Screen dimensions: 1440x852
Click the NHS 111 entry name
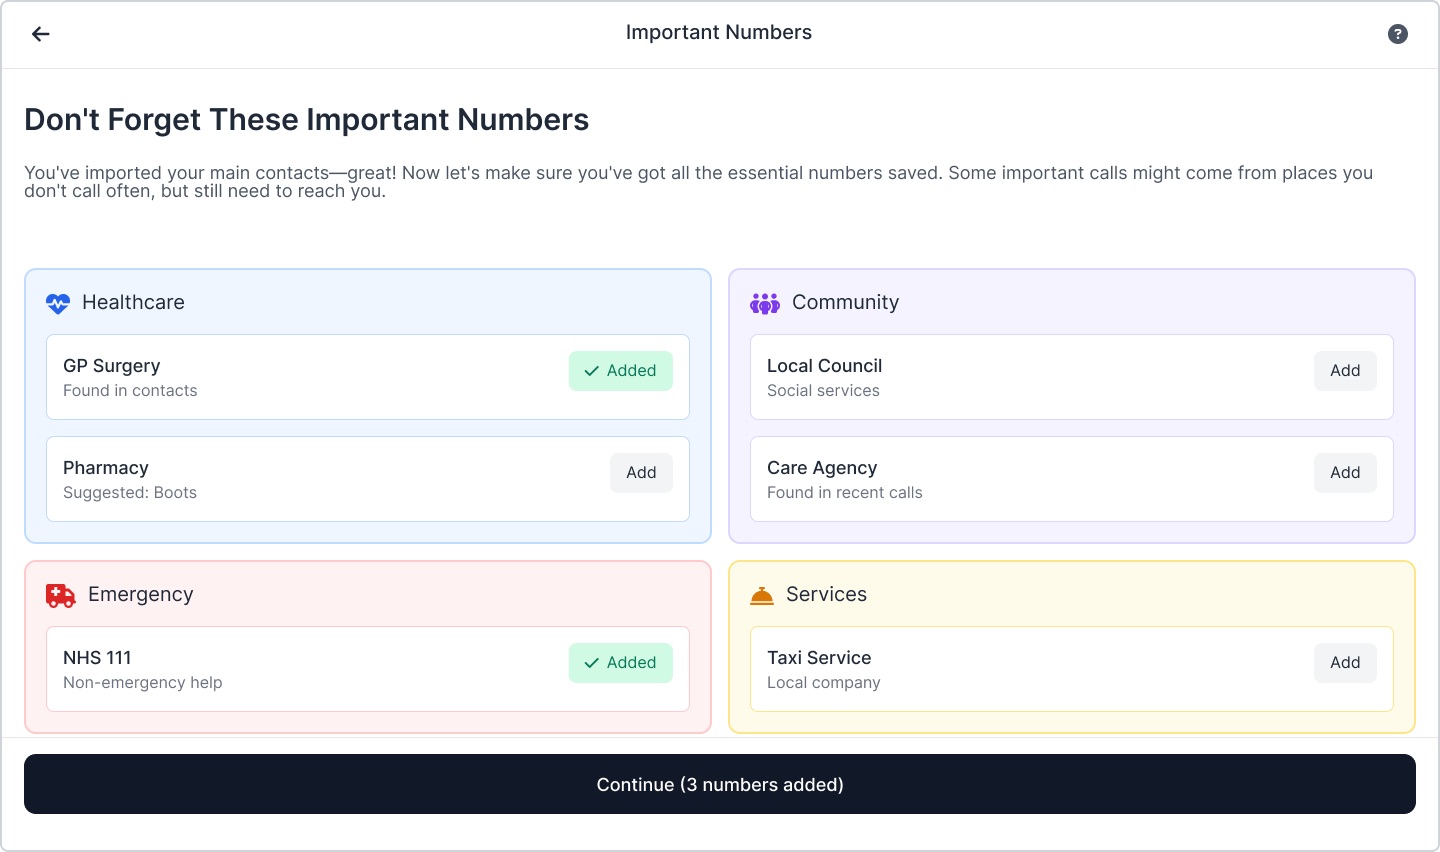97,658
